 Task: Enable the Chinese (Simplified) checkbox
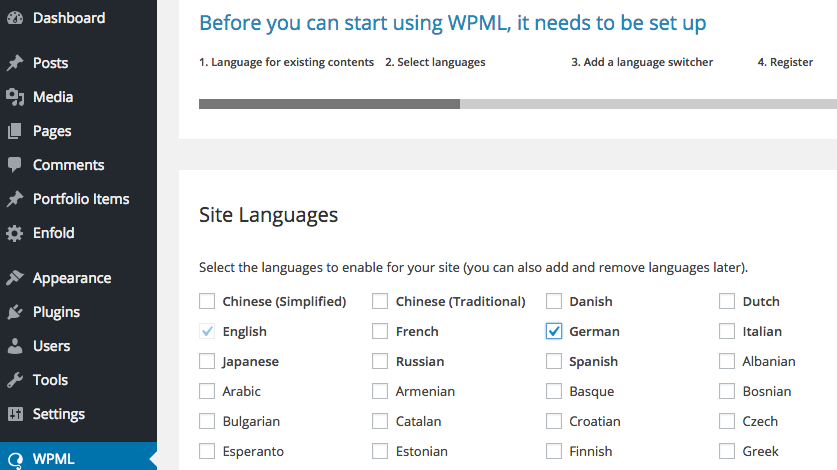point(207,301)
